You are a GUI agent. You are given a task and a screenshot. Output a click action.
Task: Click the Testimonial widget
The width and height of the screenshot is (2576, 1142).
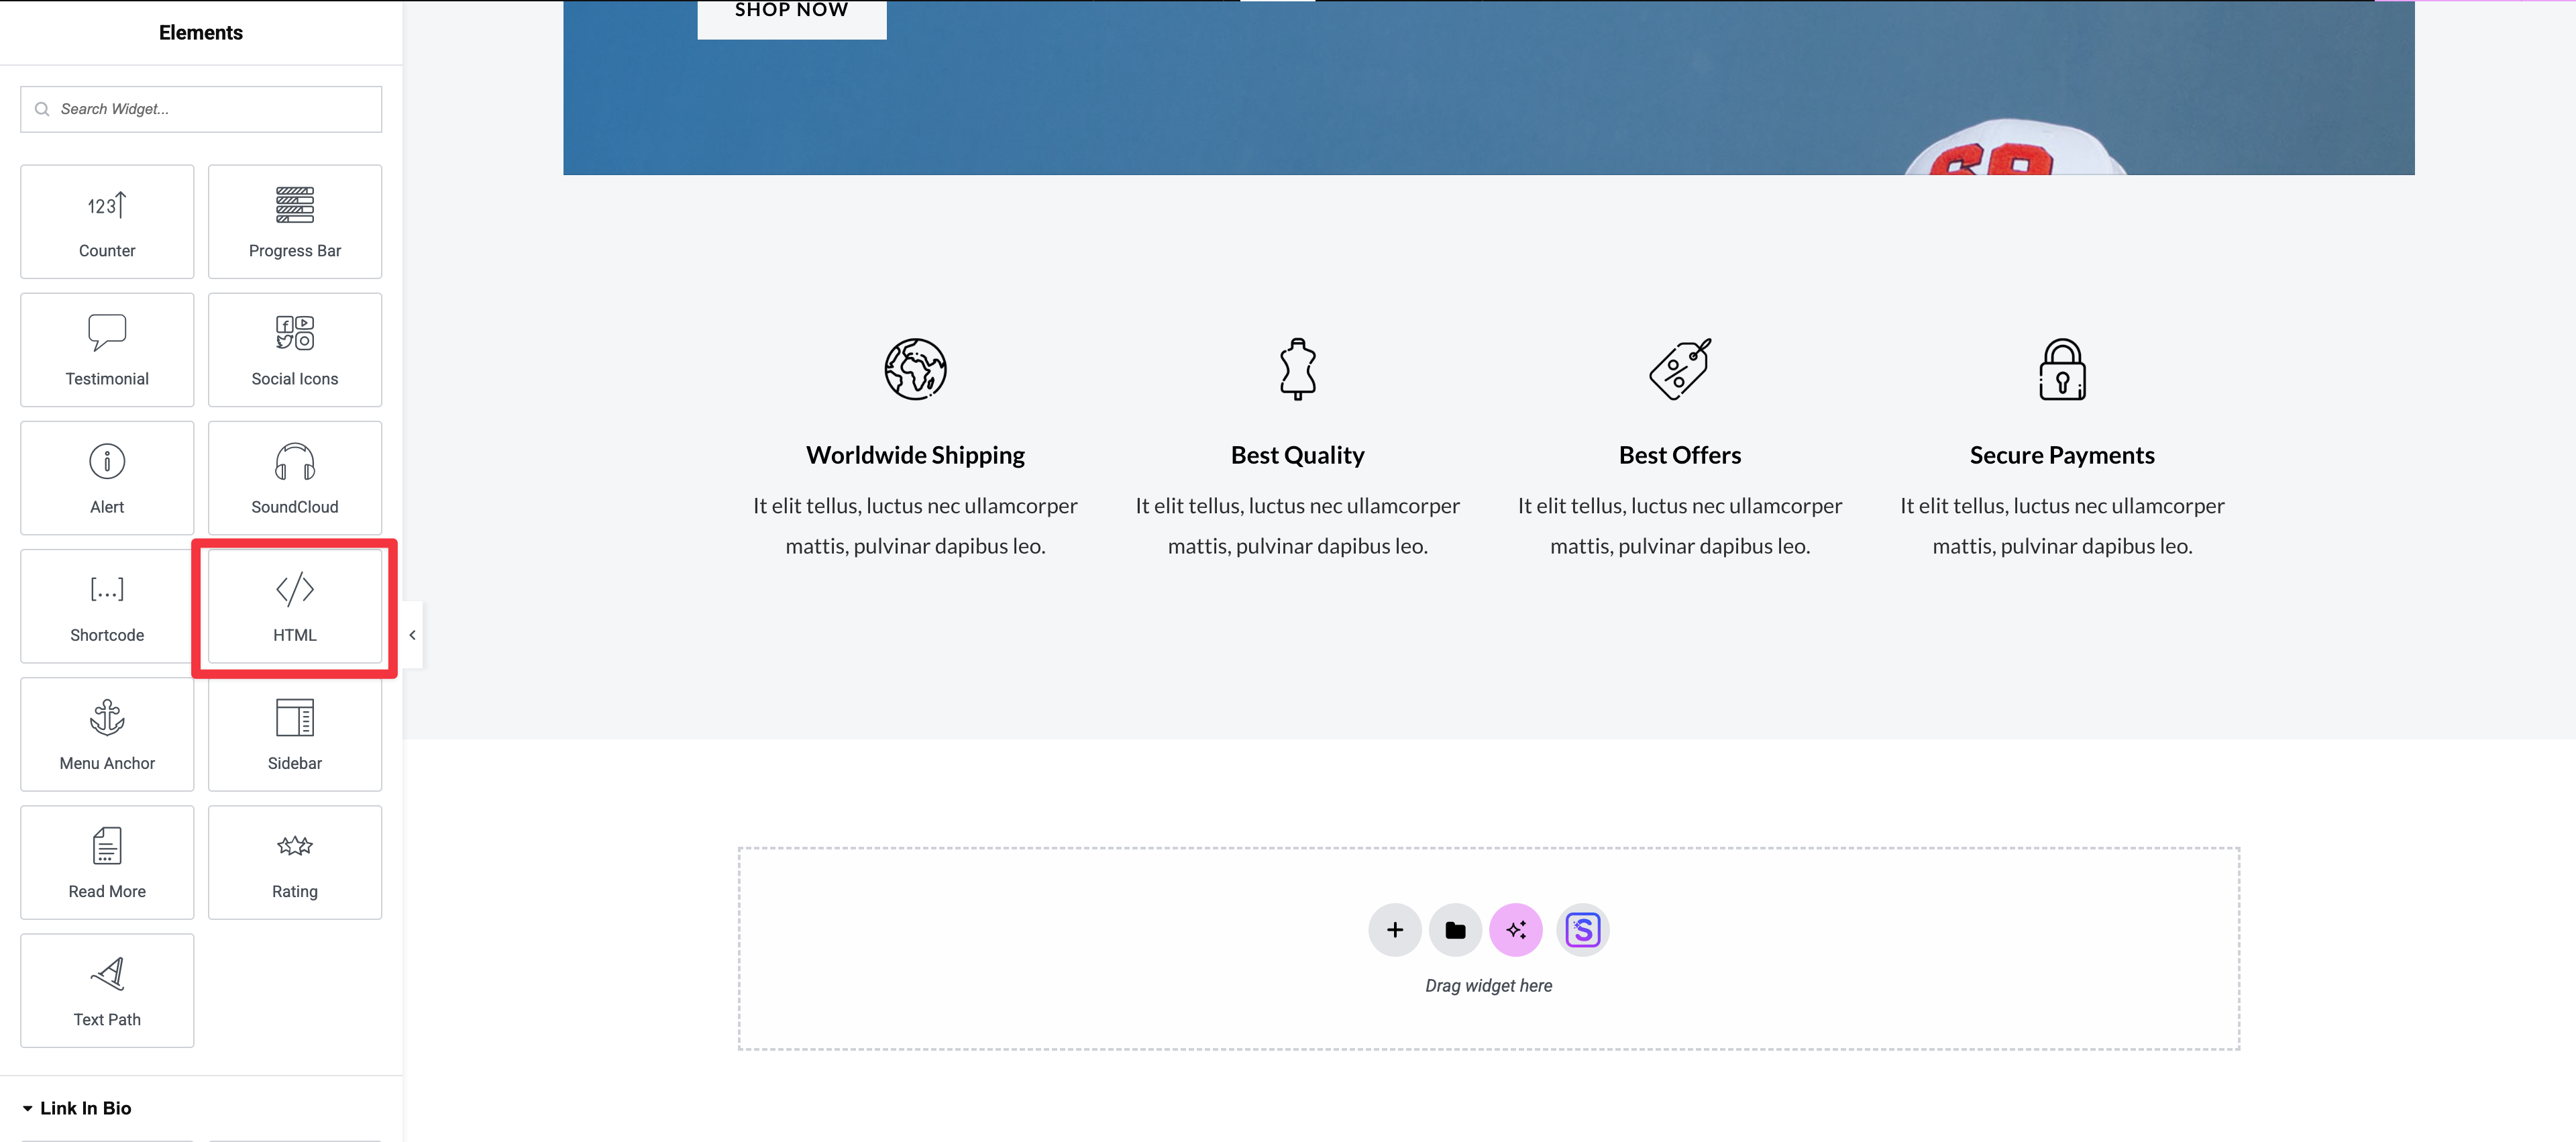coord(107,349)
